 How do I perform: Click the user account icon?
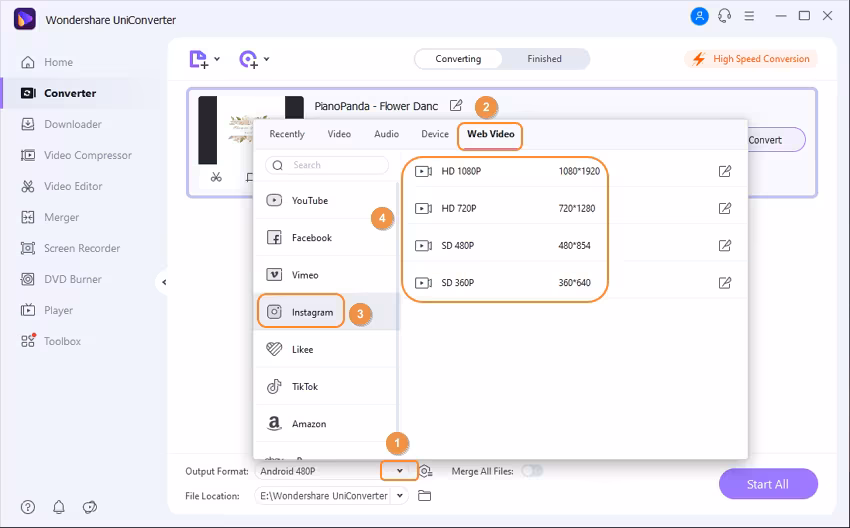699,16
